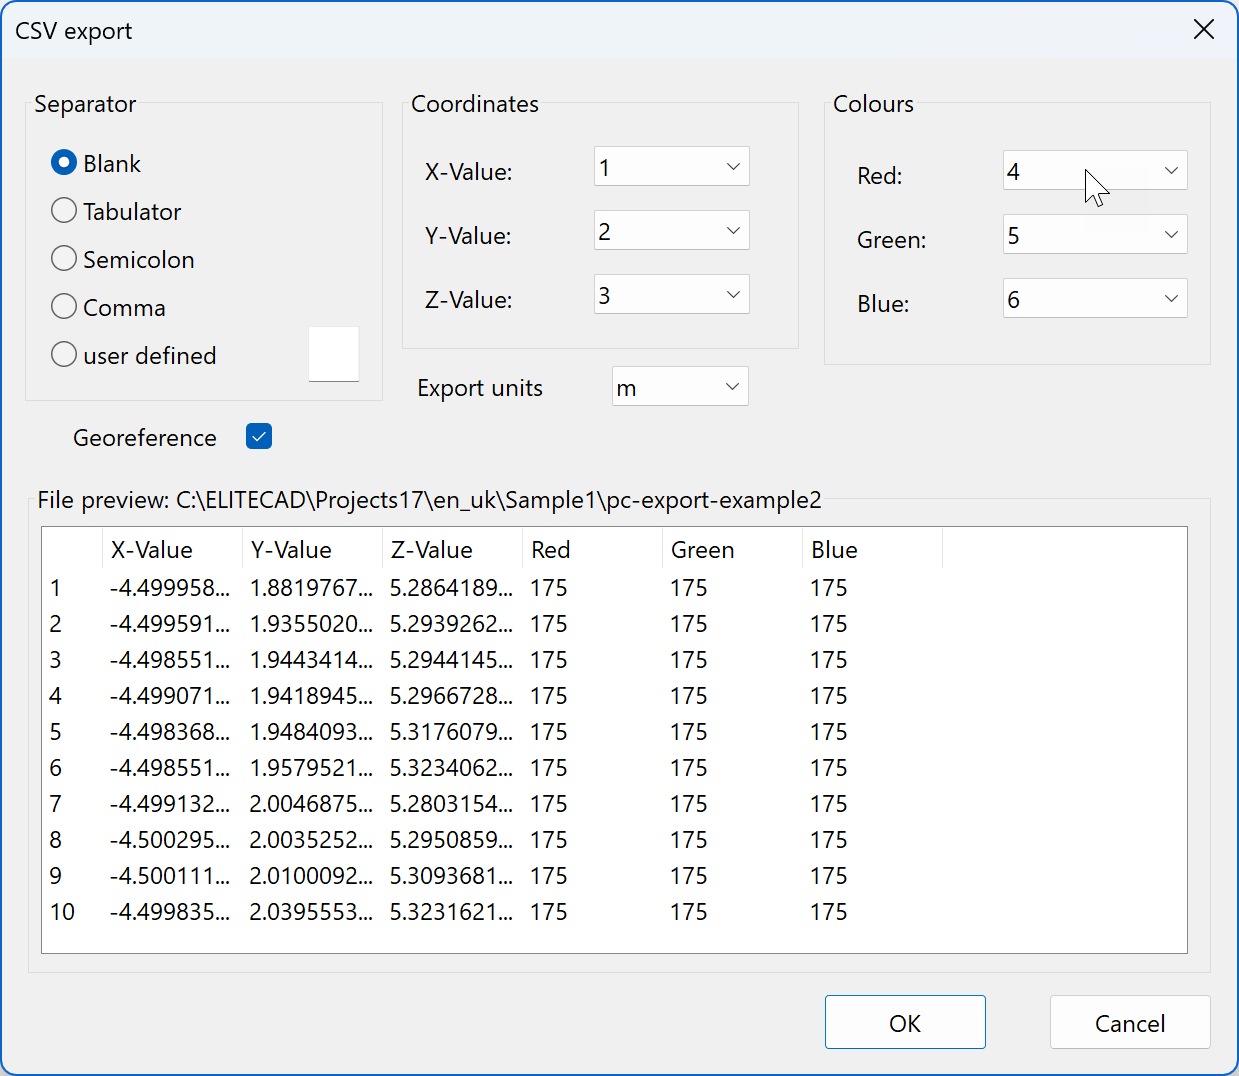
Task: Open the X-Value column dropdown
Action: [671, 167]
